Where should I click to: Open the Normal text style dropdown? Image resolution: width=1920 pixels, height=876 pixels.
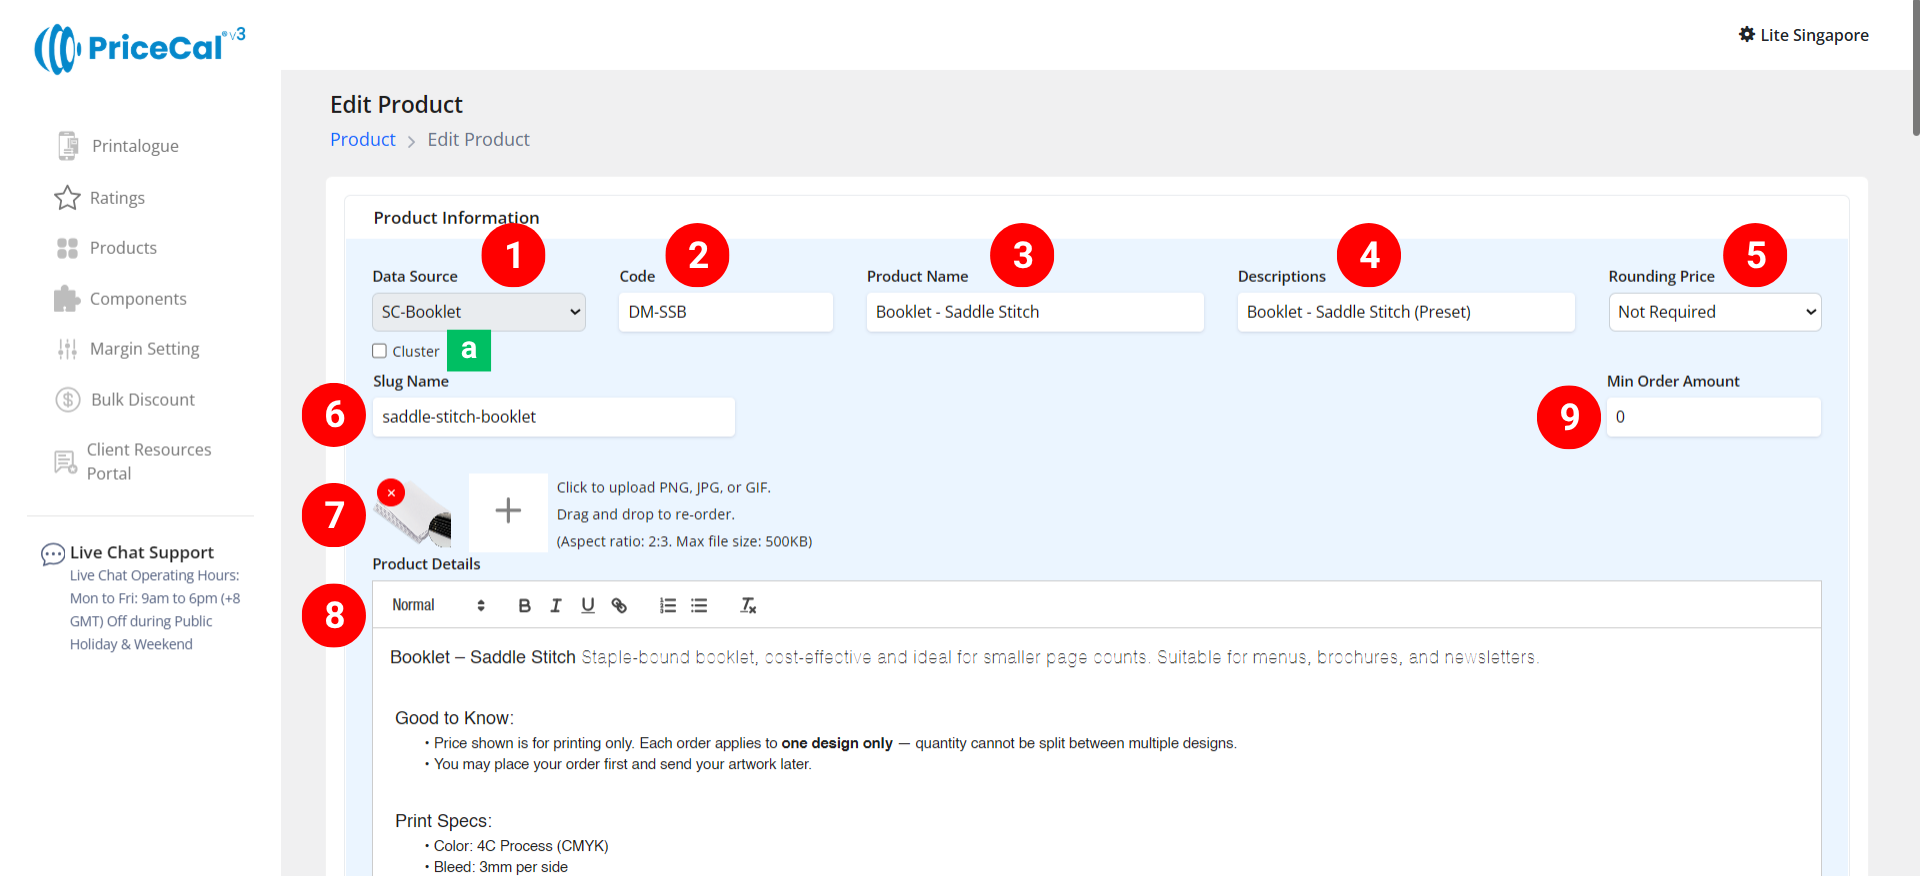pos(438,606)
